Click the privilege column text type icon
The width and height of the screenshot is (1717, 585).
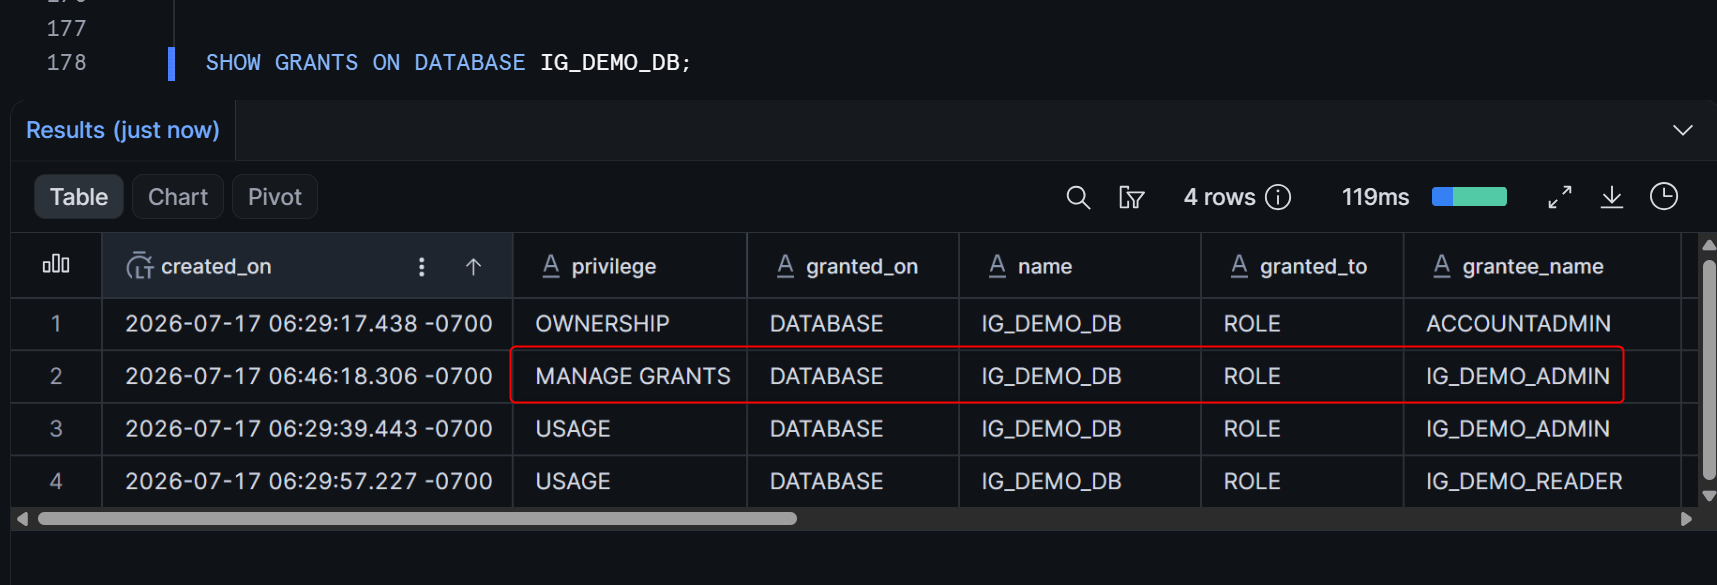[x=551, y=266]
